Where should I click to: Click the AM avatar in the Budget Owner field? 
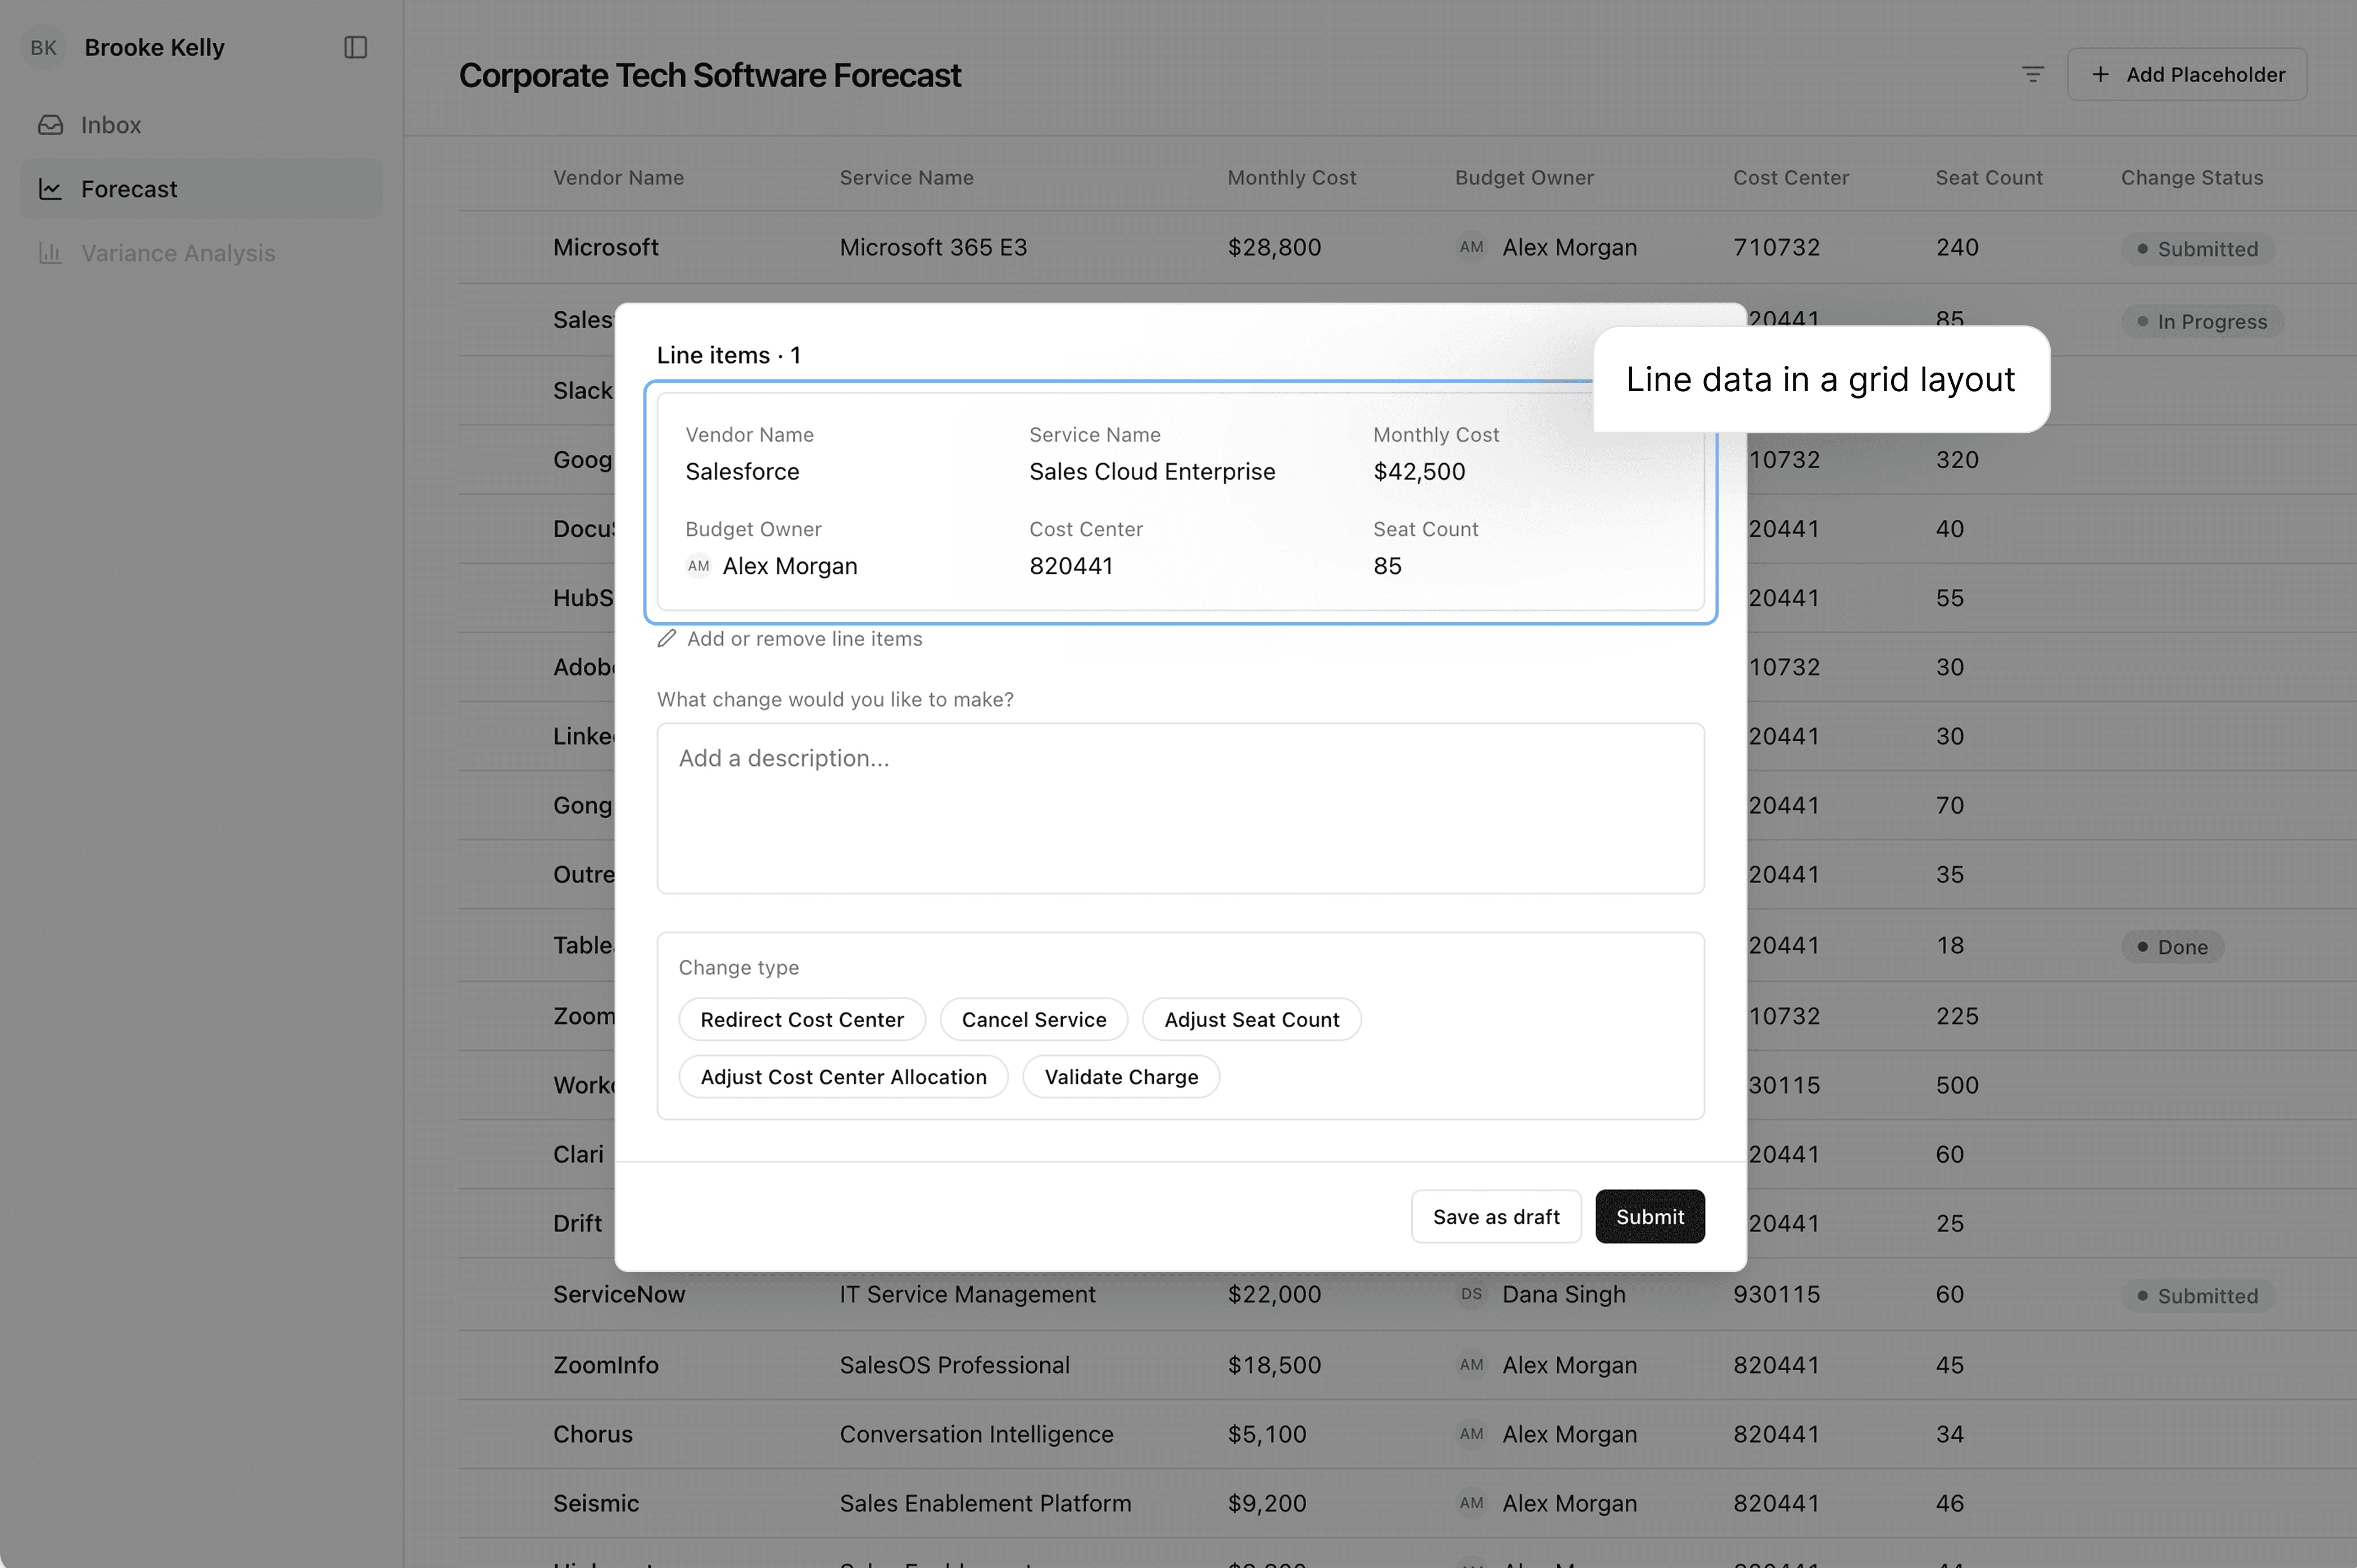698,566
